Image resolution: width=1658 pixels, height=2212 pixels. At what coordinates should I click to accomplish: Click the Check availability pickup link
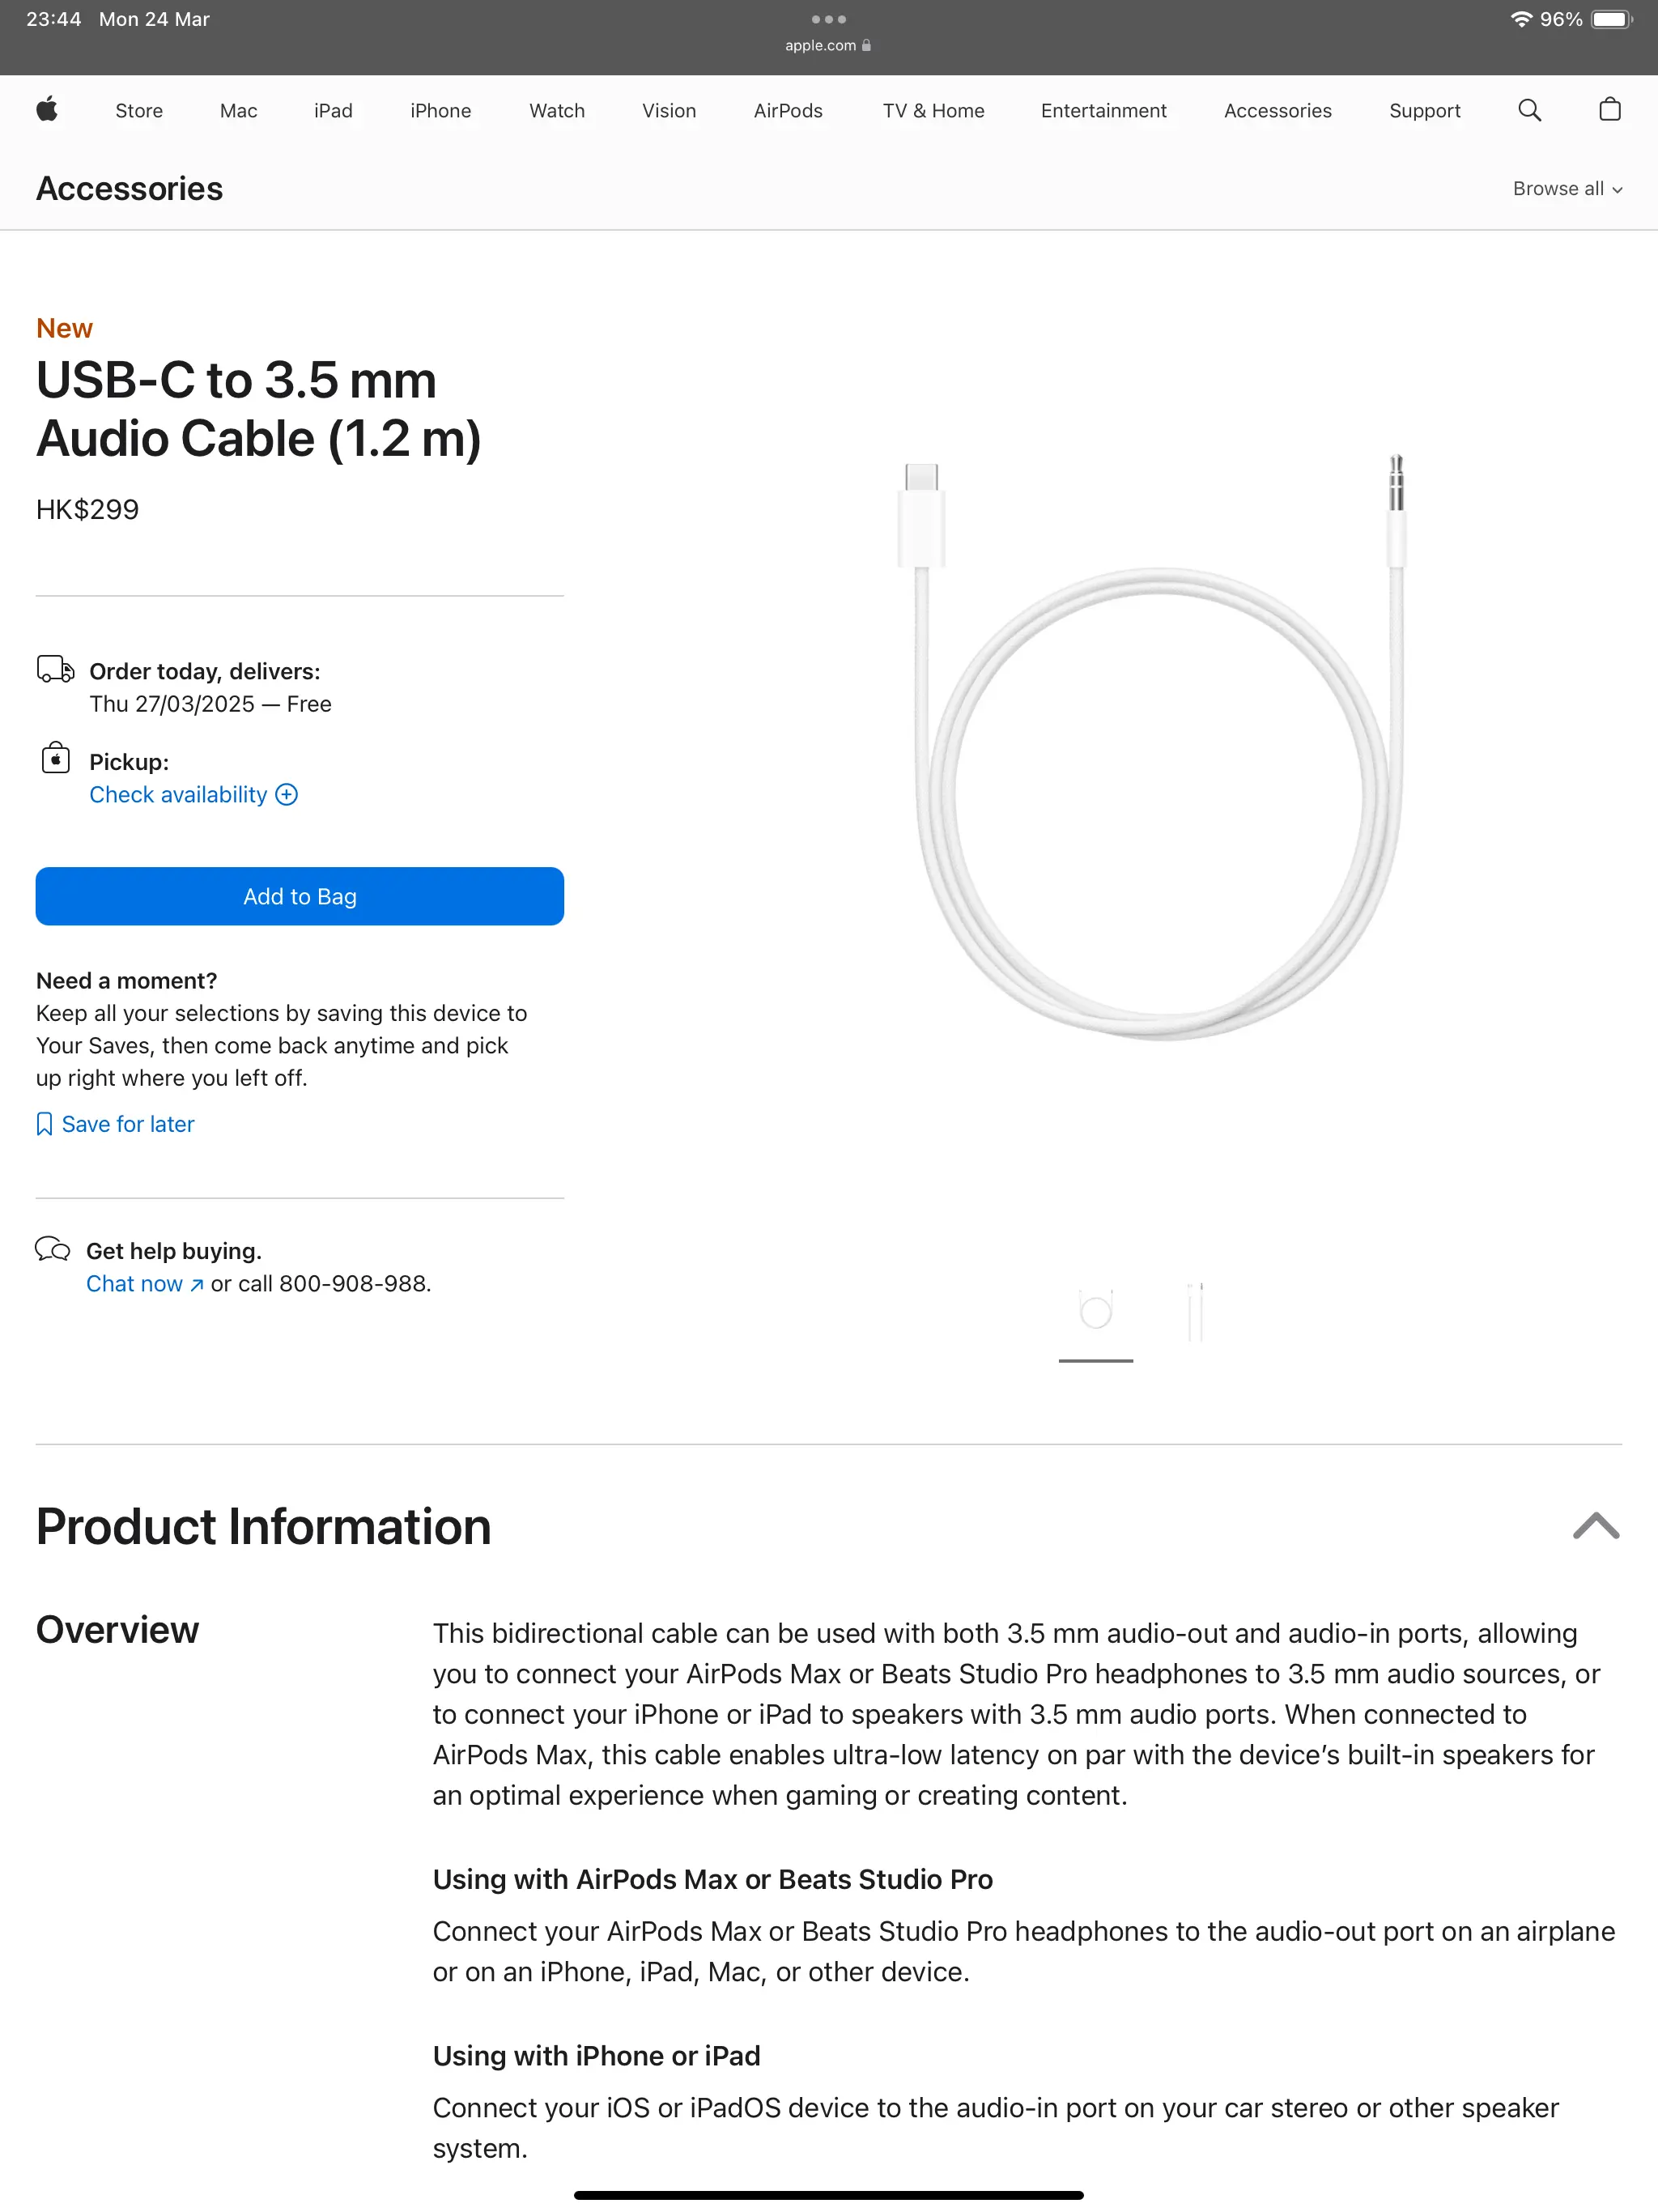click(178, 794)
